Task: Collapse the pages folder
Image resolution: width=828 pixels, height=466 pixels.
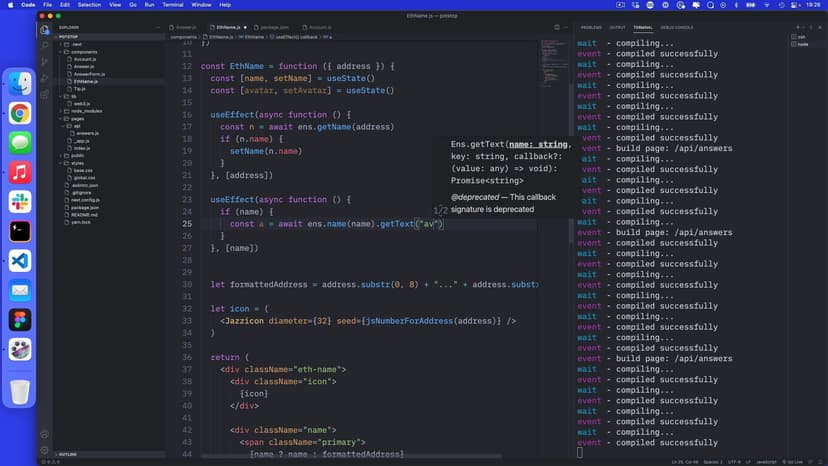Action: tap(78, 118)
